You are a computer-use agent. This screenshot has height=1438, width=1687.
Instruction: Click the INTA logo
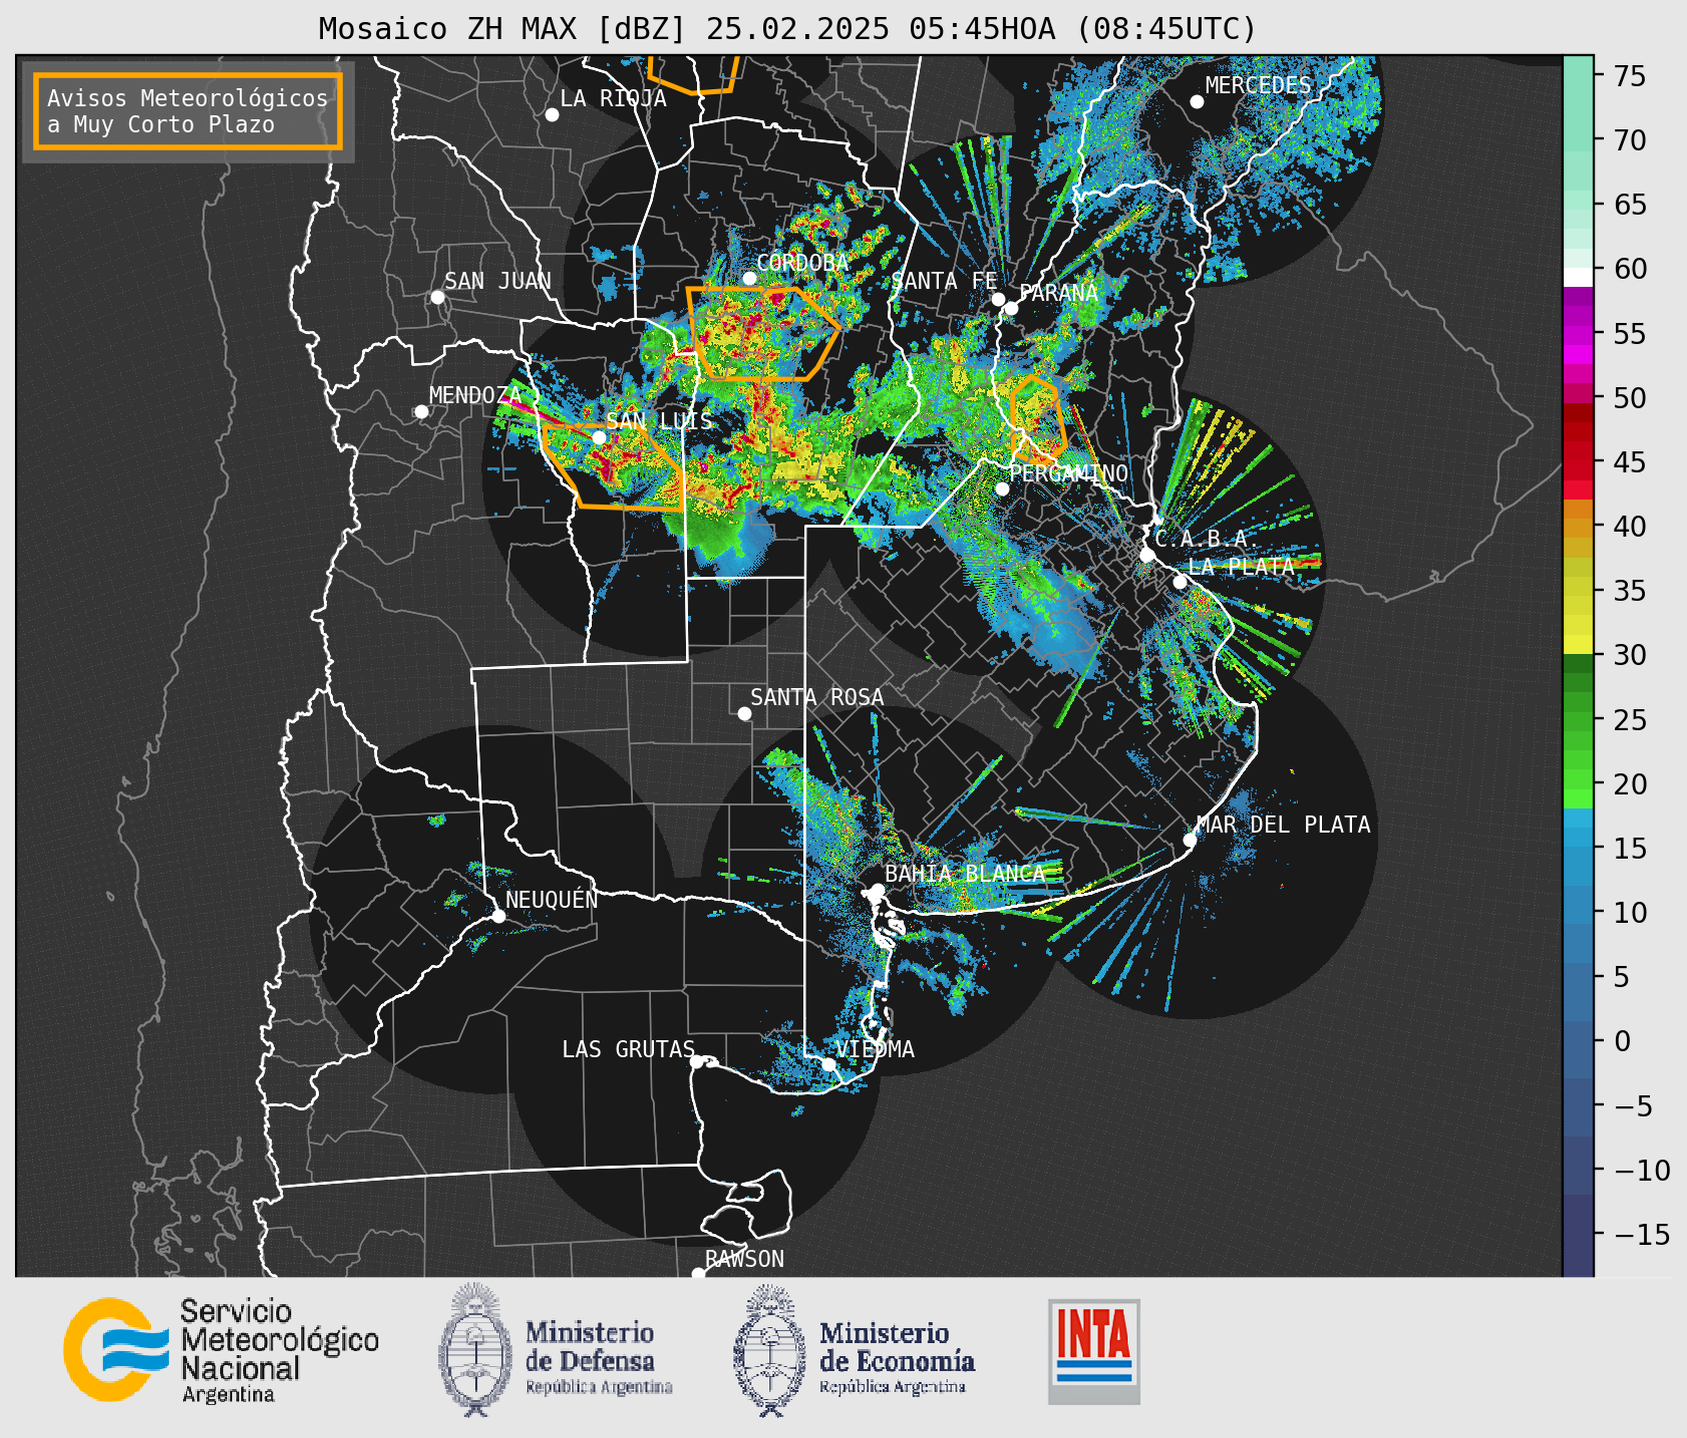click(1094, 1351)
